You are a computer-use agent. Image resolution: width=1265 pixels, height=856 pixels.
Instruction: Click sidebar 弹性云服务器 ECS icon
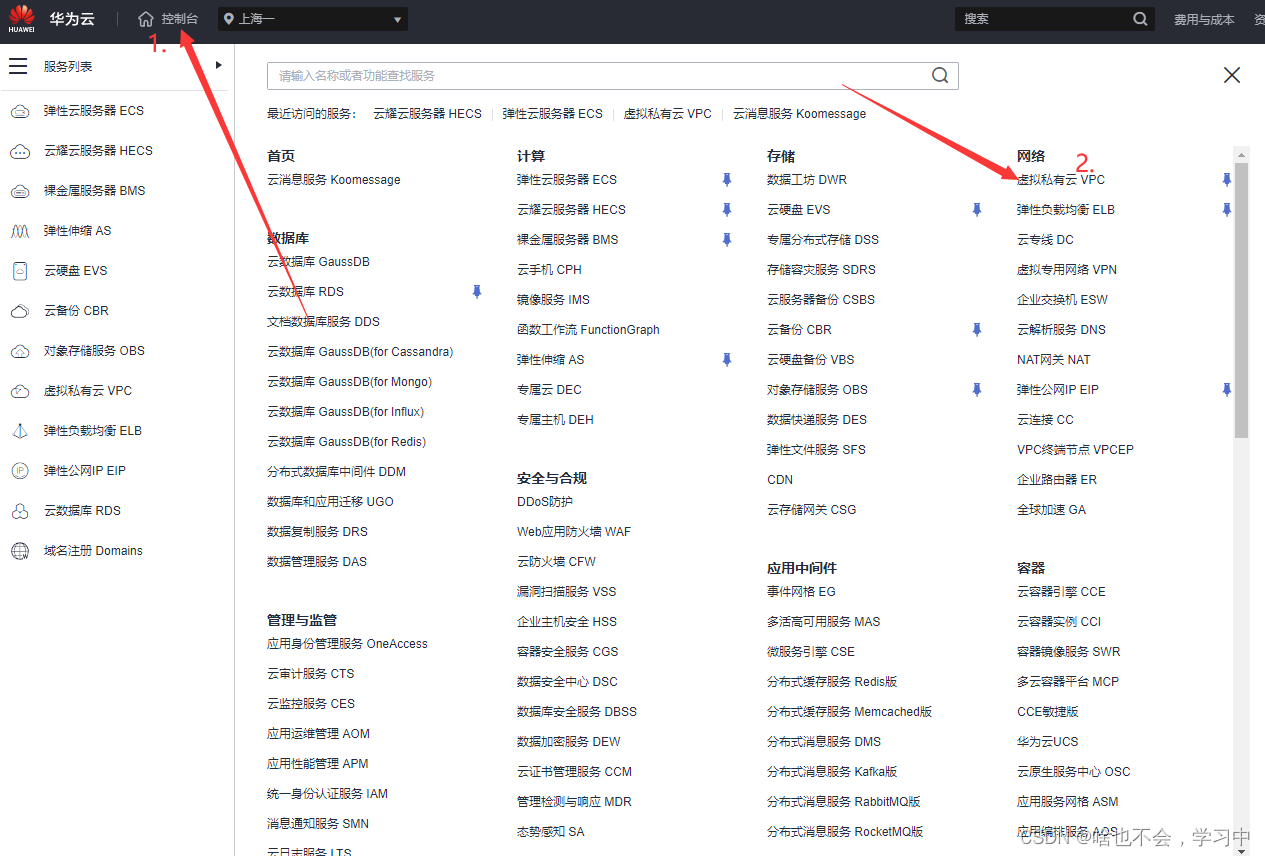click(x=20, y=111)
